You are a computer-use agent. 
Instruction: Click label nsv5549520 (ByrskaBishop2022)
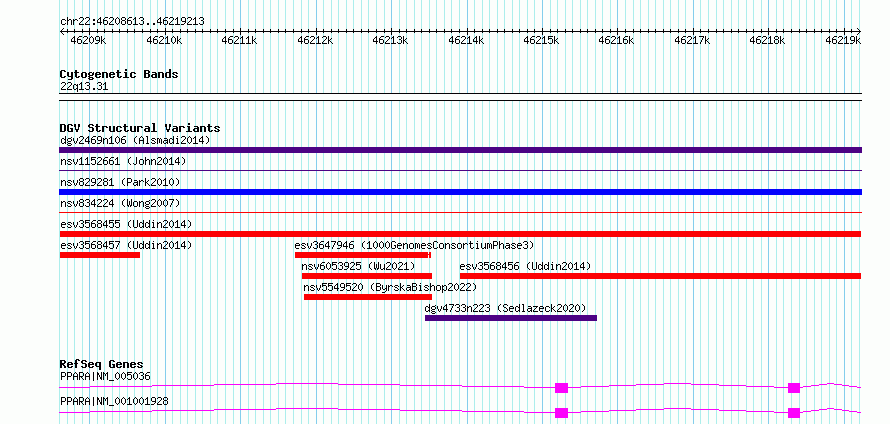coord(391,287)
